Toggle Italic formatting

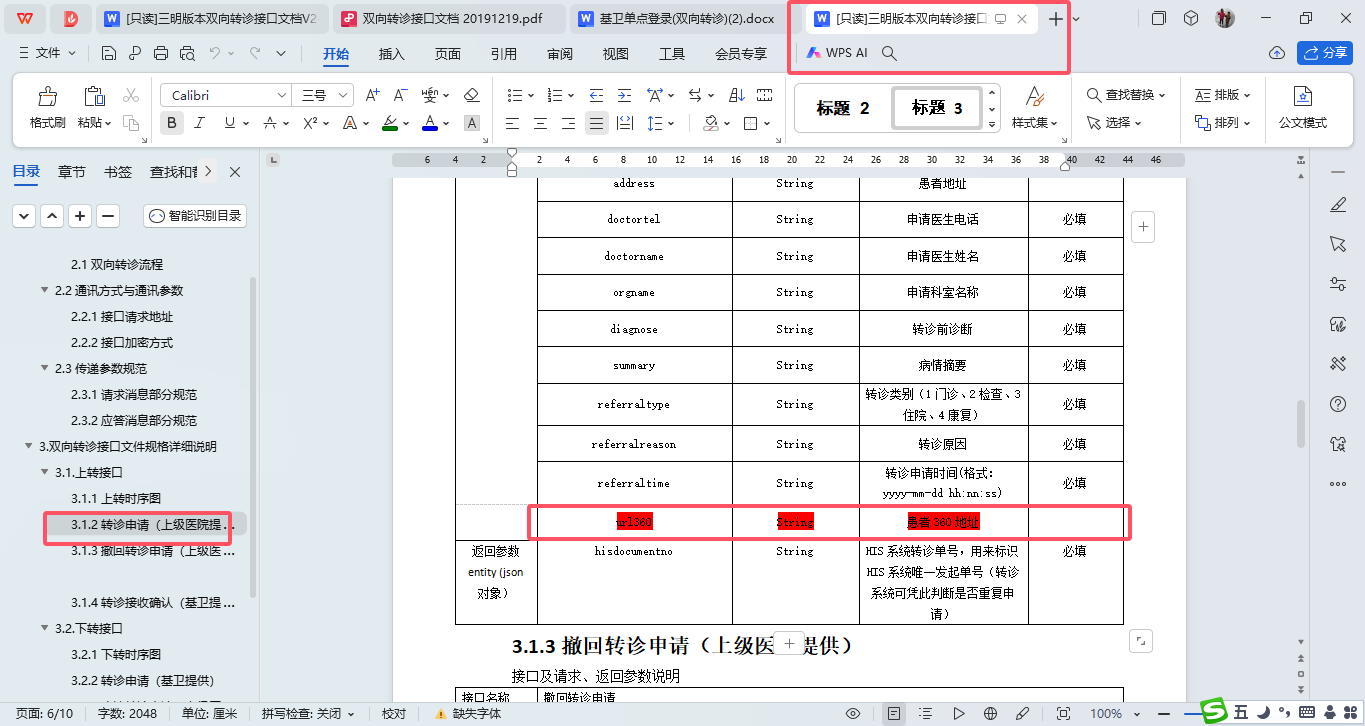tap(199, 123)
